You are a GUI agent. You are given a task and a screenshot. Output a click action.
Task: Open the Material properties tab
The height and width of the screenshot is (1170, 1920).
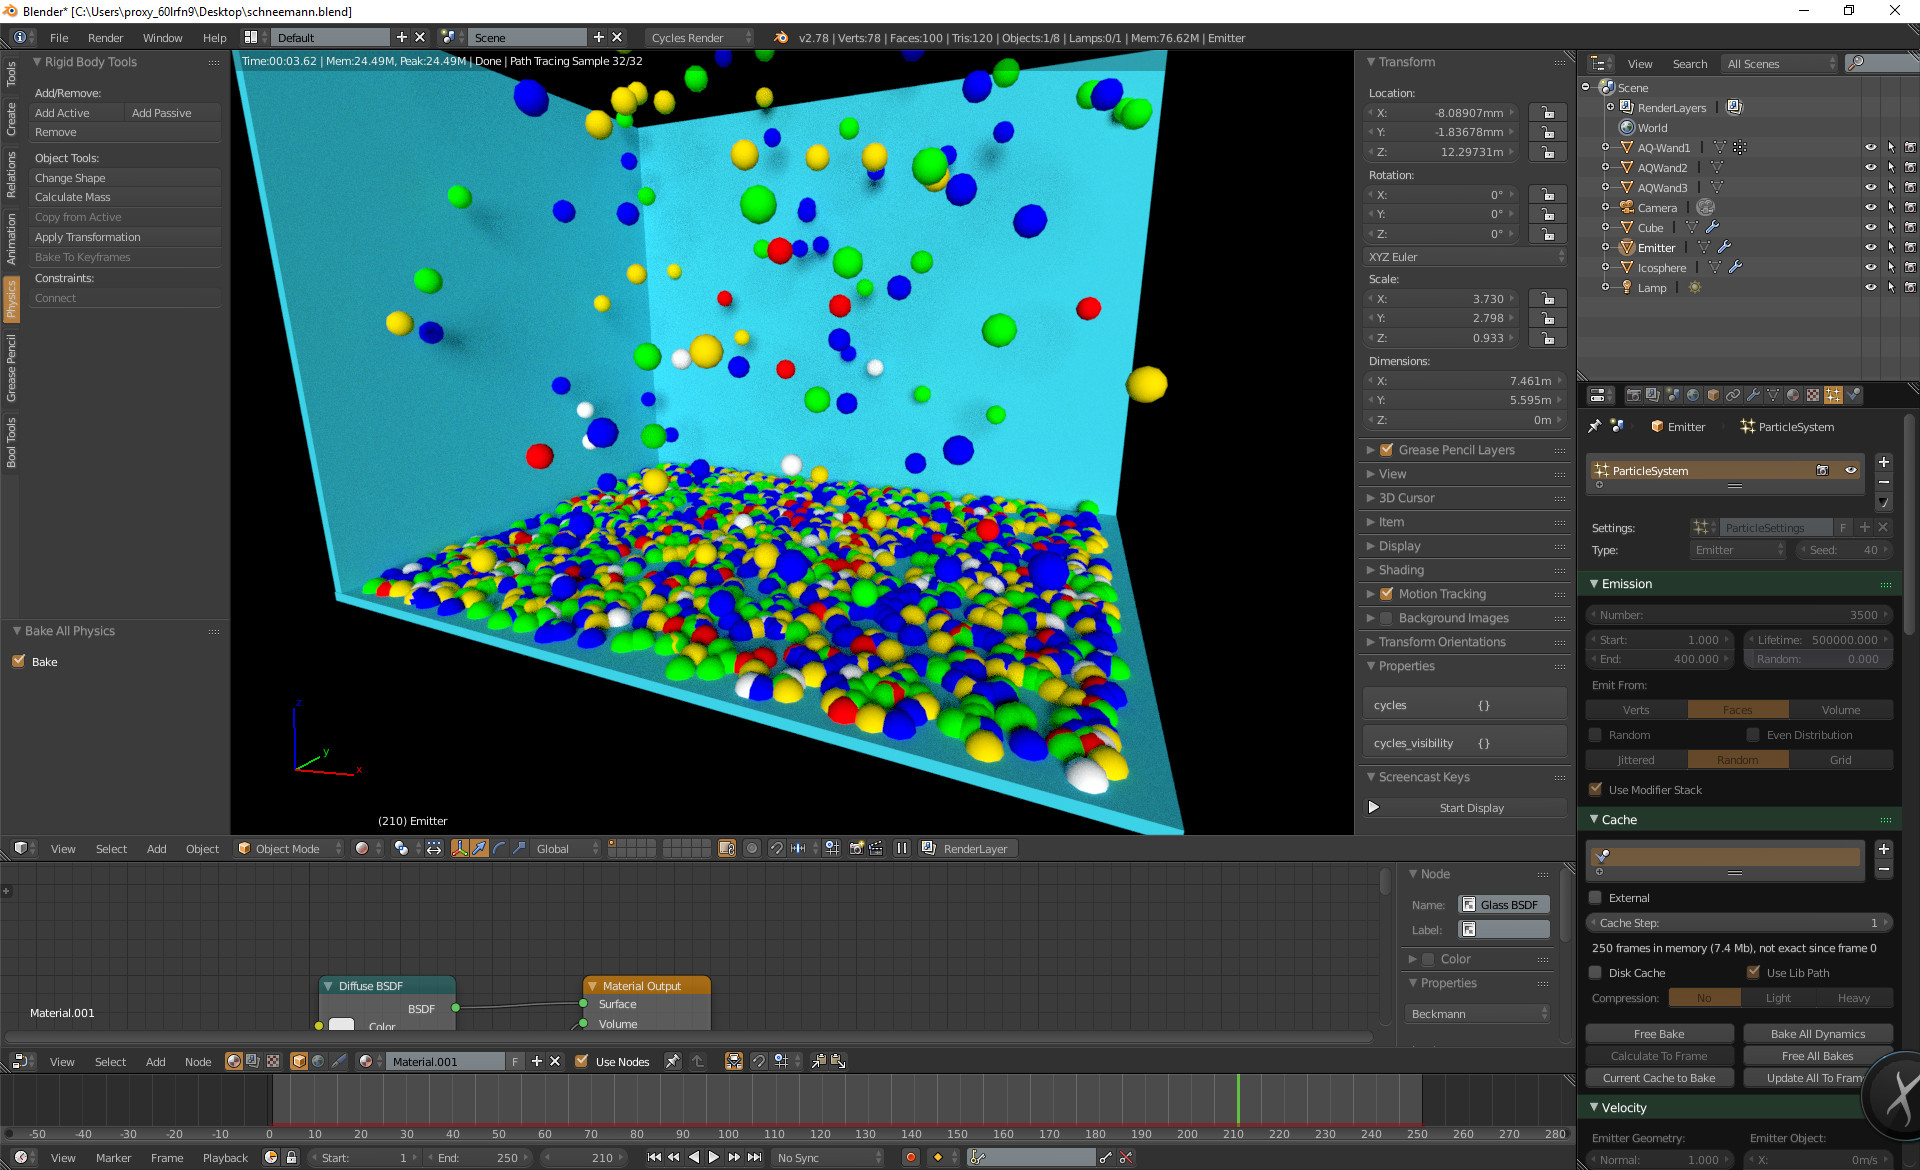(1793, 395)
